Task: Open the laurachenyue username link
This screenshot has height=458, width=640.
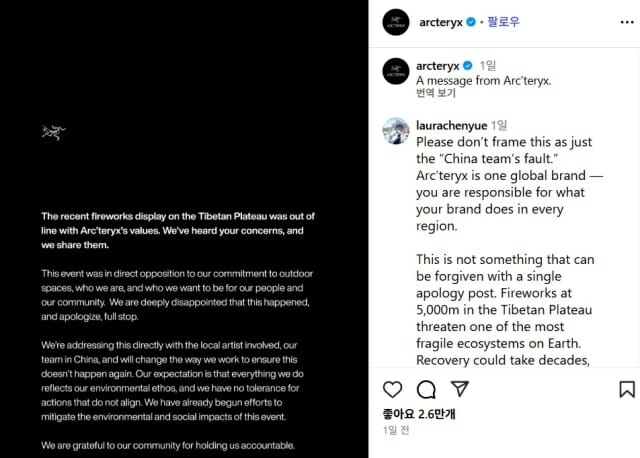Action: point(451,125)
